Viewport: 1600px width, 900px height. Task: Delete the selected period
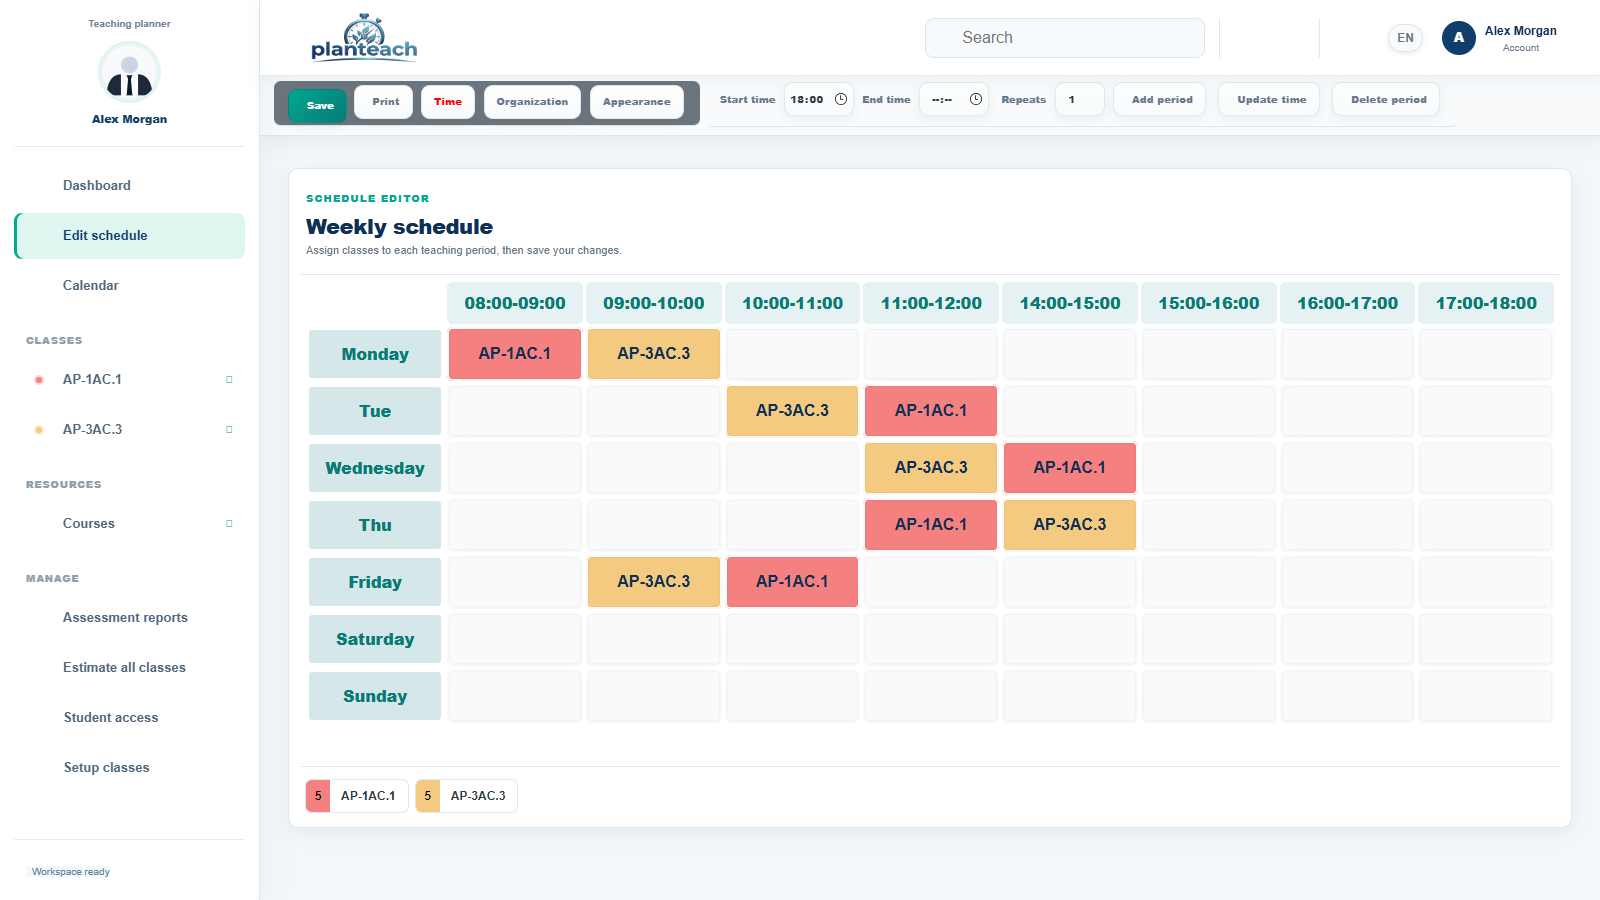point(1388,100)
